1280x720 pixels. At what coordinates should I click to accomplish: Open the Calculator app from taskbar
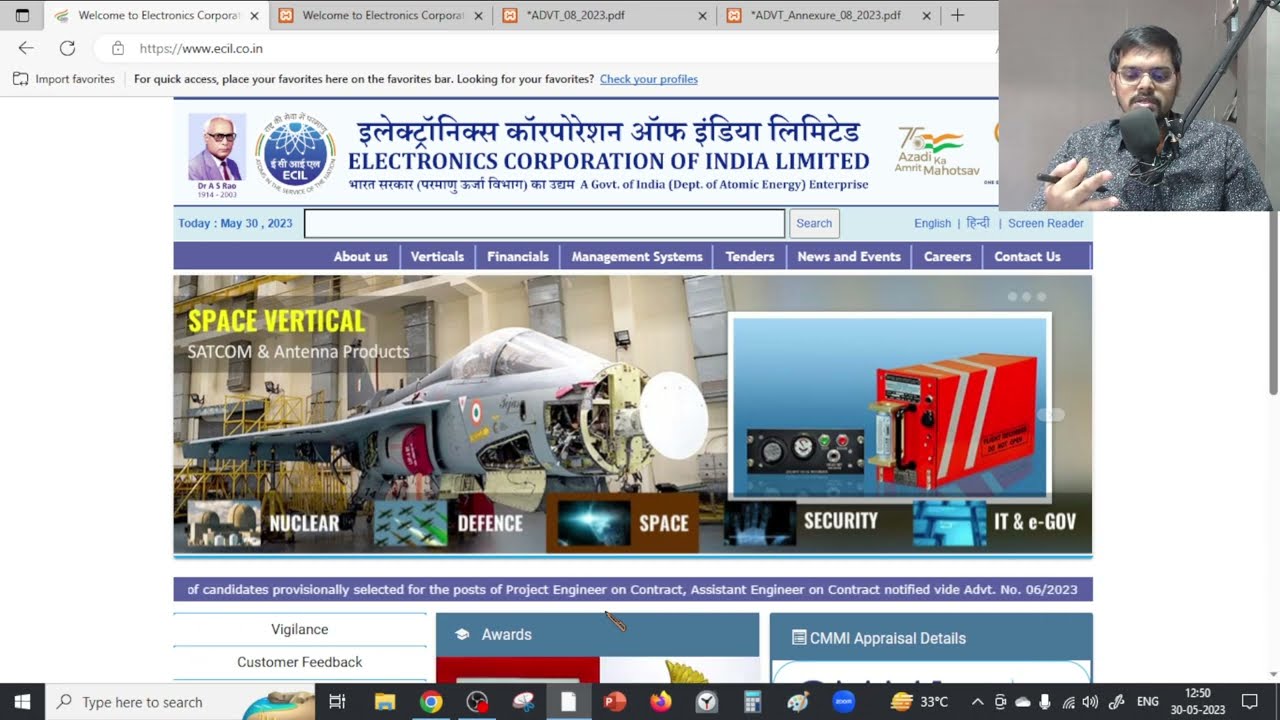click(752, 702)
